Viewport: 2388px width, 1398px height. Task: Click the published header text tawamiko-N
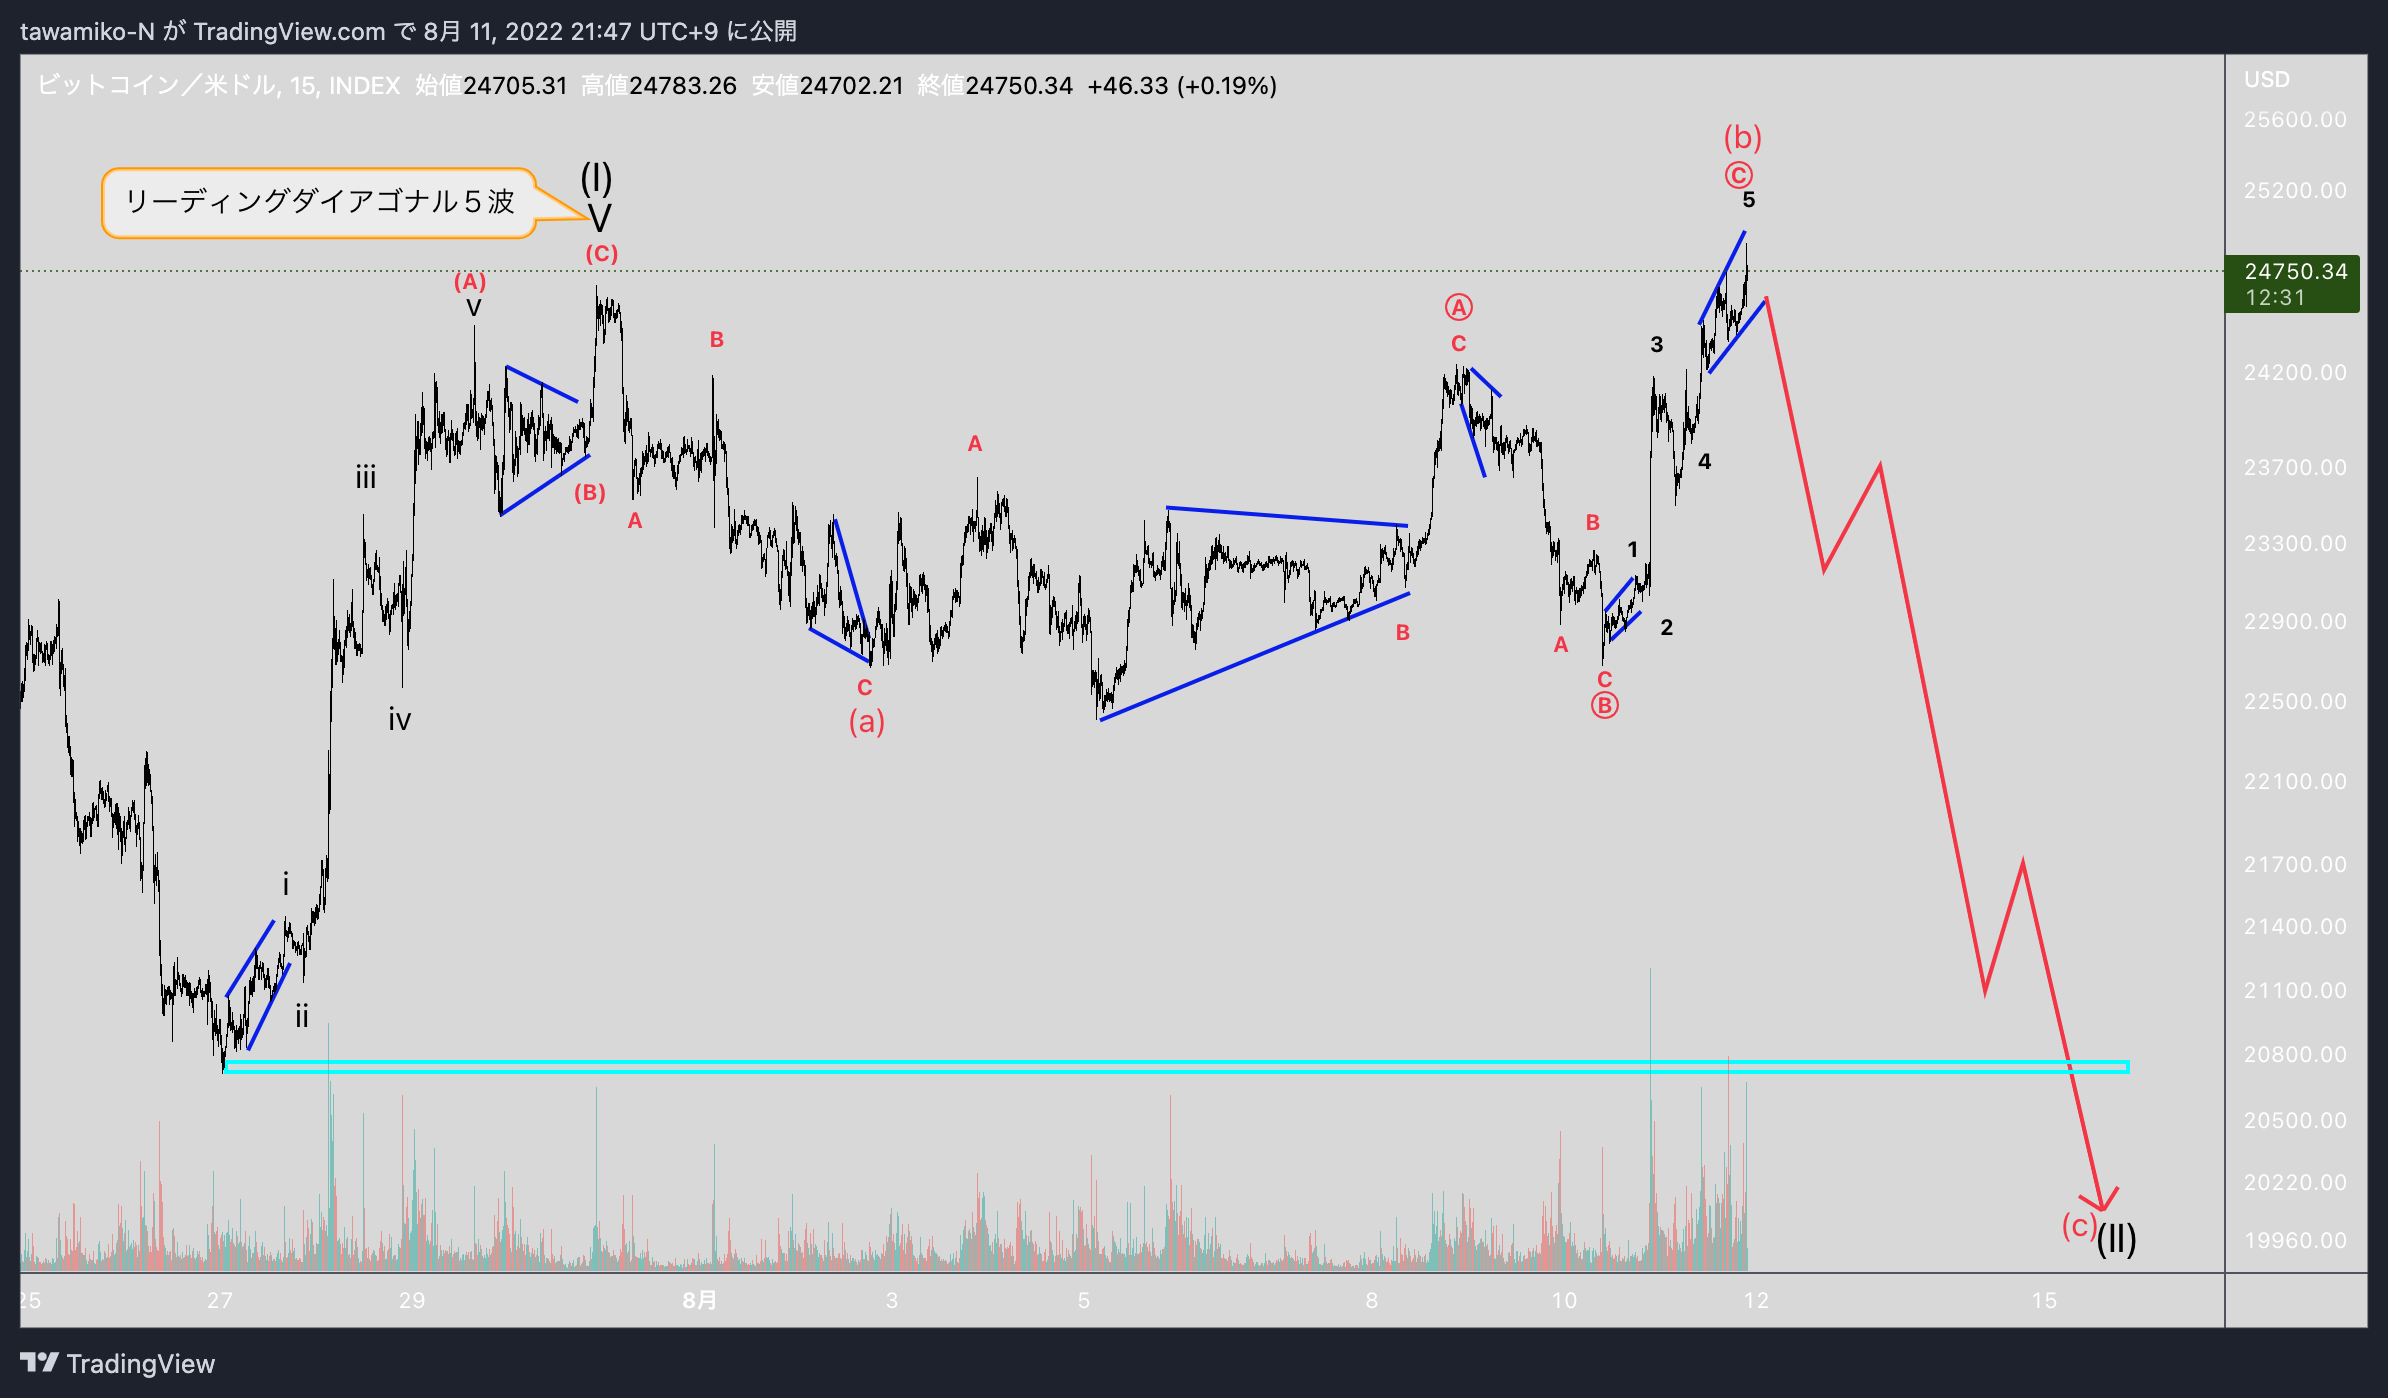[87, 31]
